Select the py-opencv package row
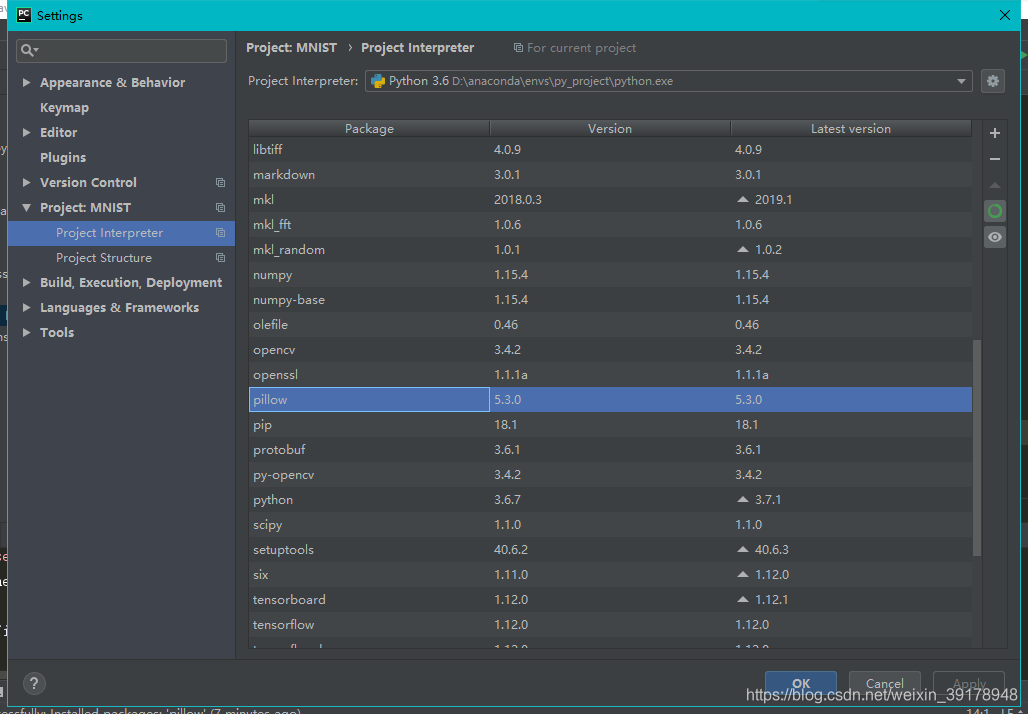The width and height of the screenshot is (1028, 714). (x=610, y=475)
